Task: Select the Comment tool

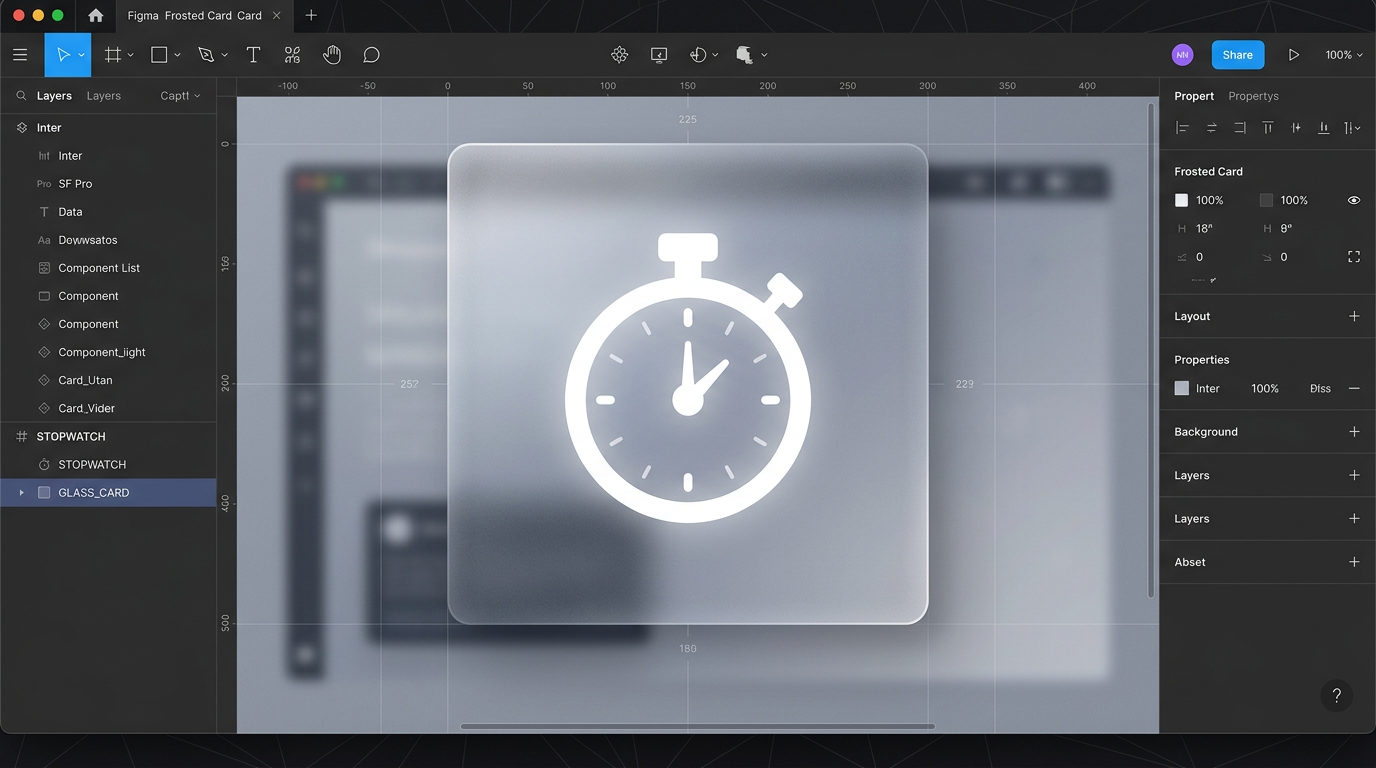Action: click(x=371, y=55)
